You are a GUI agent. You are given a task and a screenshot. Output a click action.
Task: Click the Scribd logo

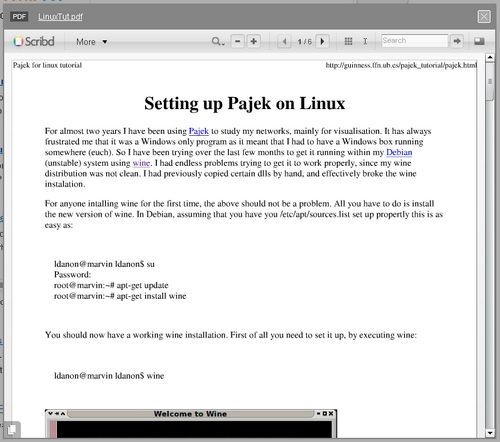point(34,41)
